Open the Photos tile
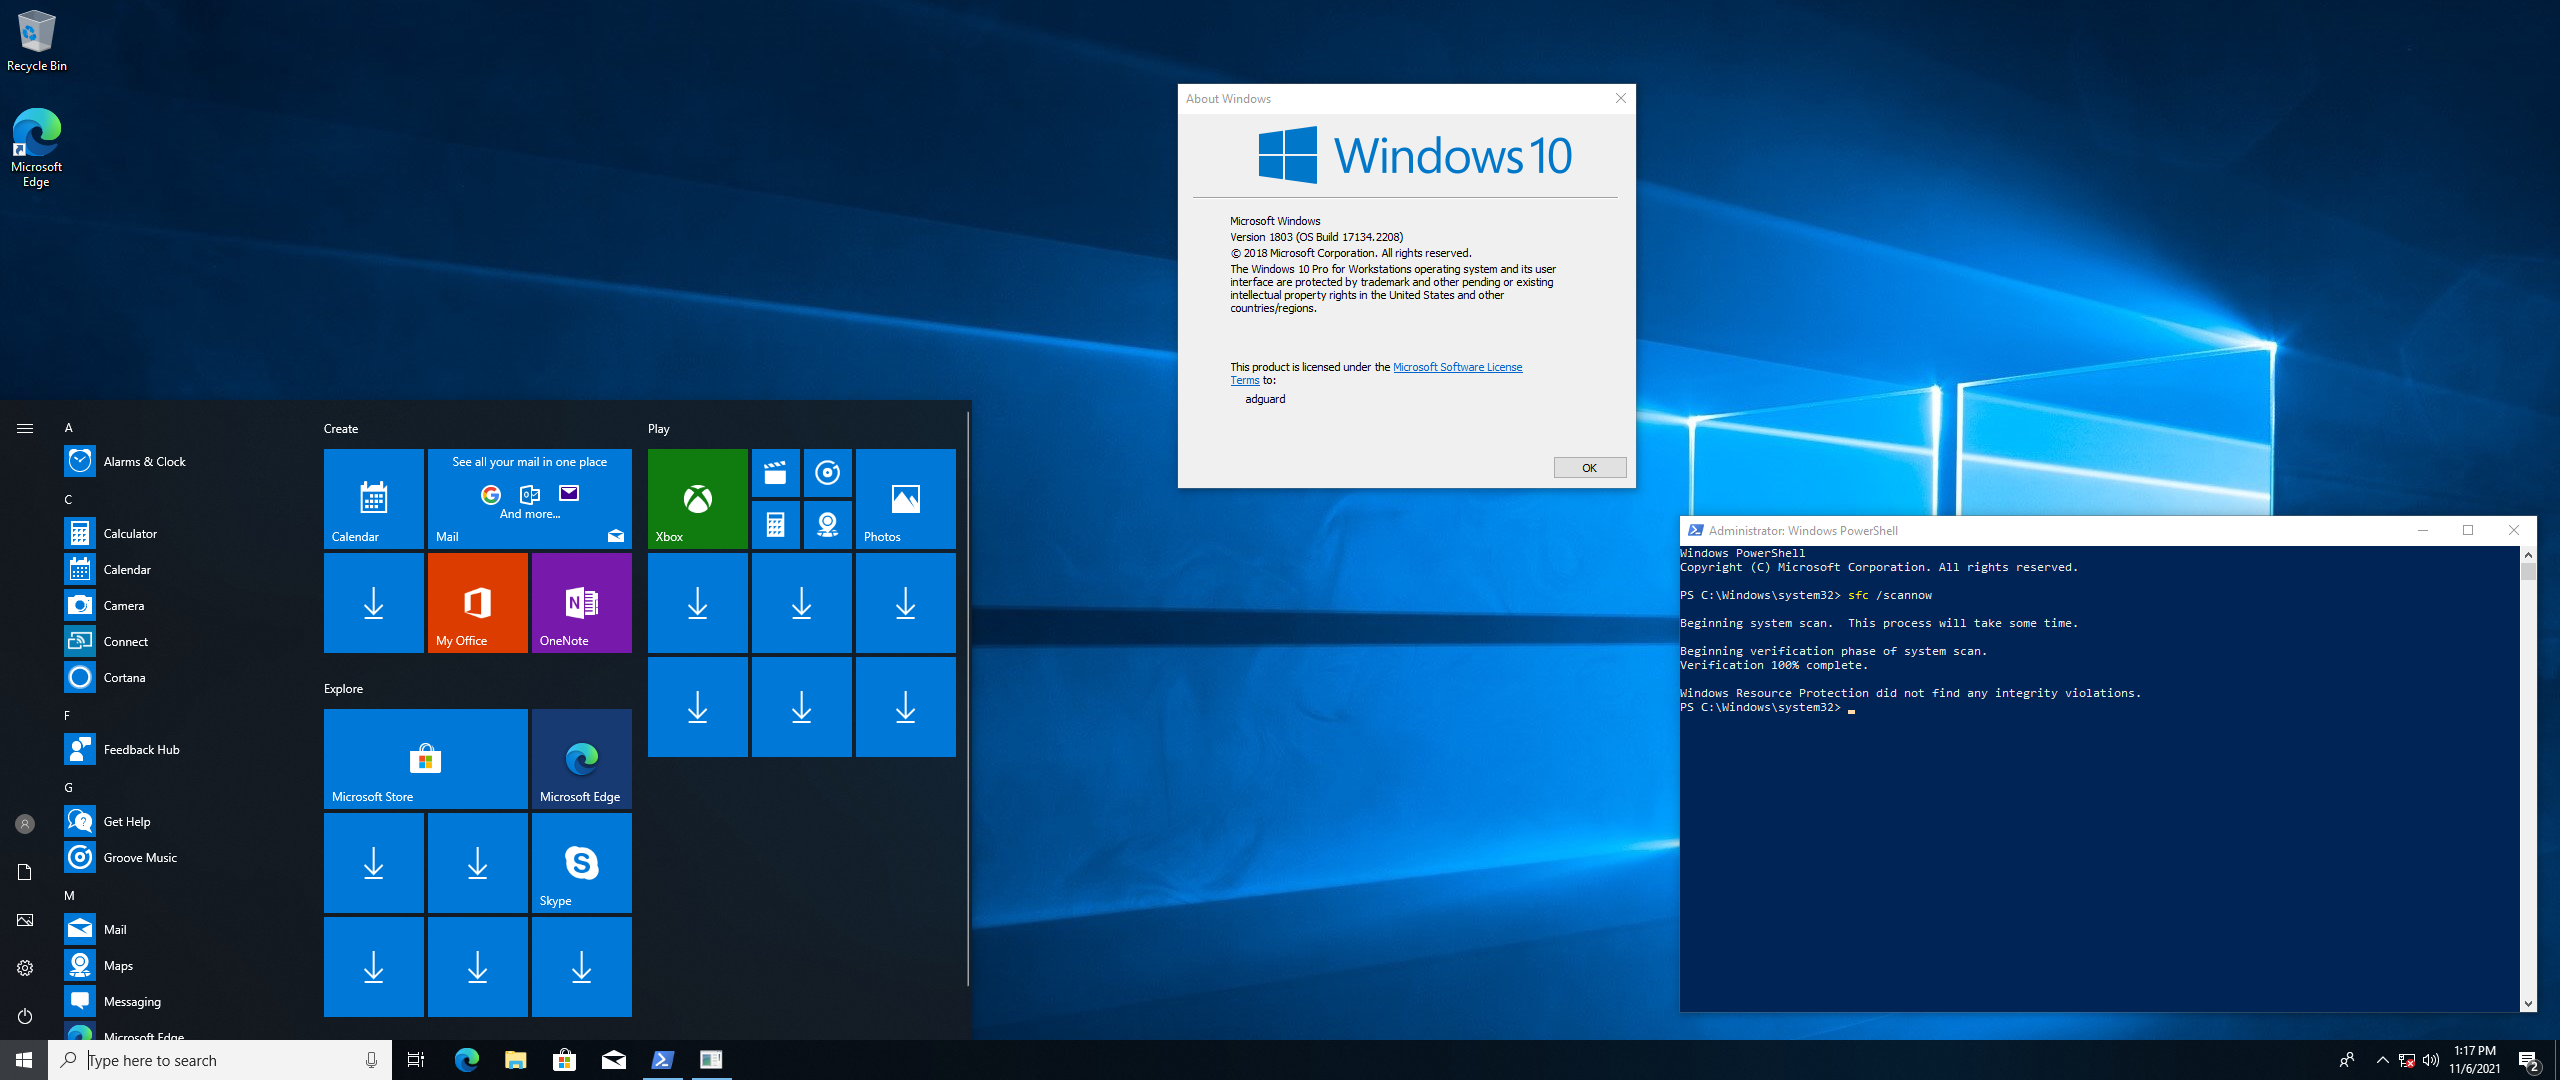The width and height of the screenshot is (2560, 1080). coord(906,499)
